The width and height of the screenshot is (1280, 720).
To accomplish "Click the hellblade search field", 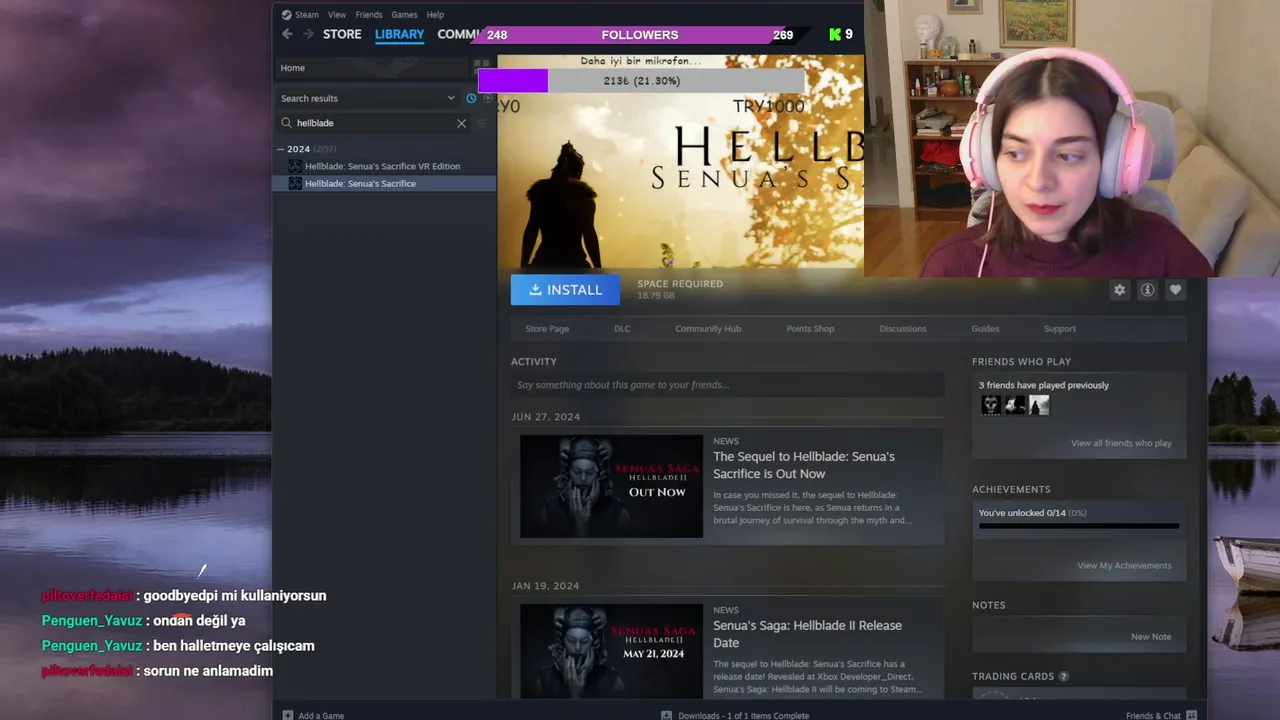I will tap(374, 123).
